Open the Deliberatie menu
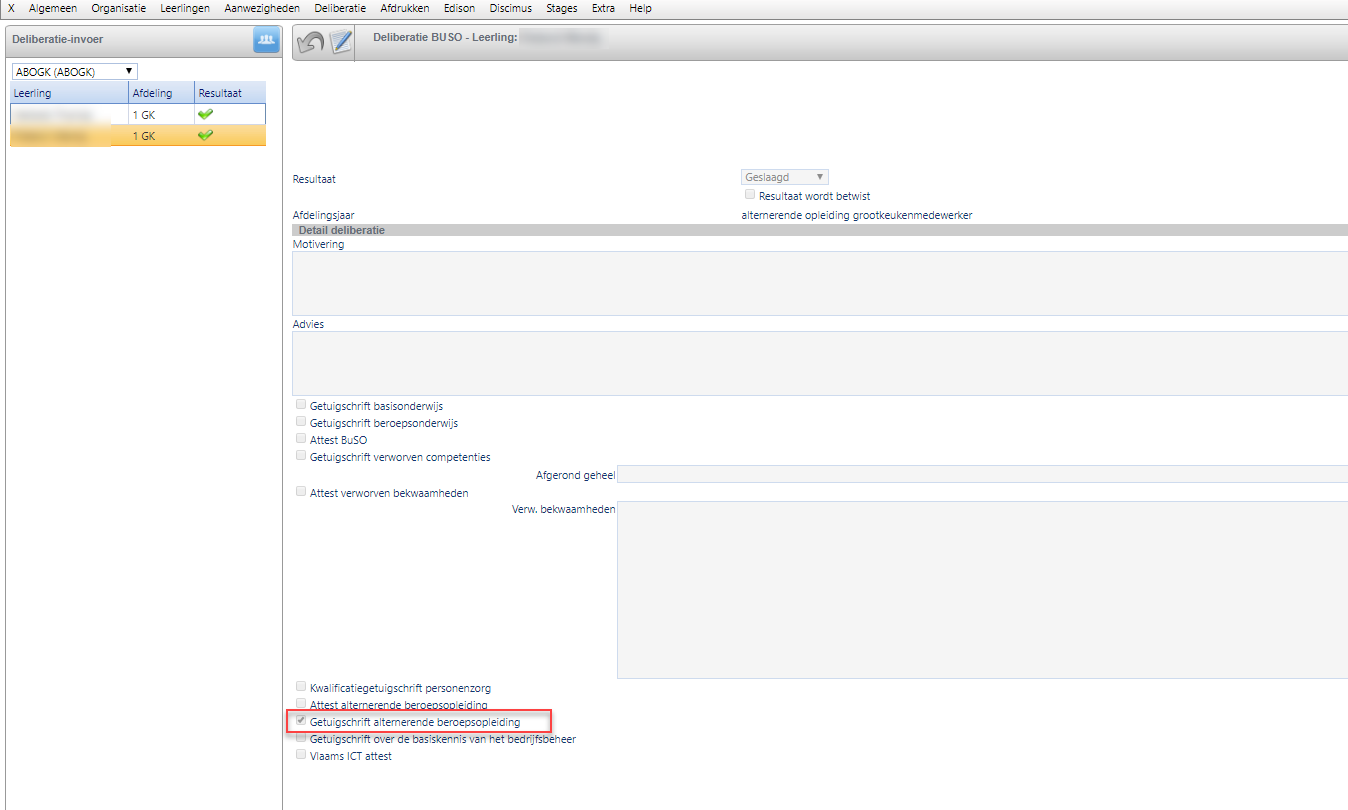The height and width of the screenshot is (810, 1348). point(339,8)
